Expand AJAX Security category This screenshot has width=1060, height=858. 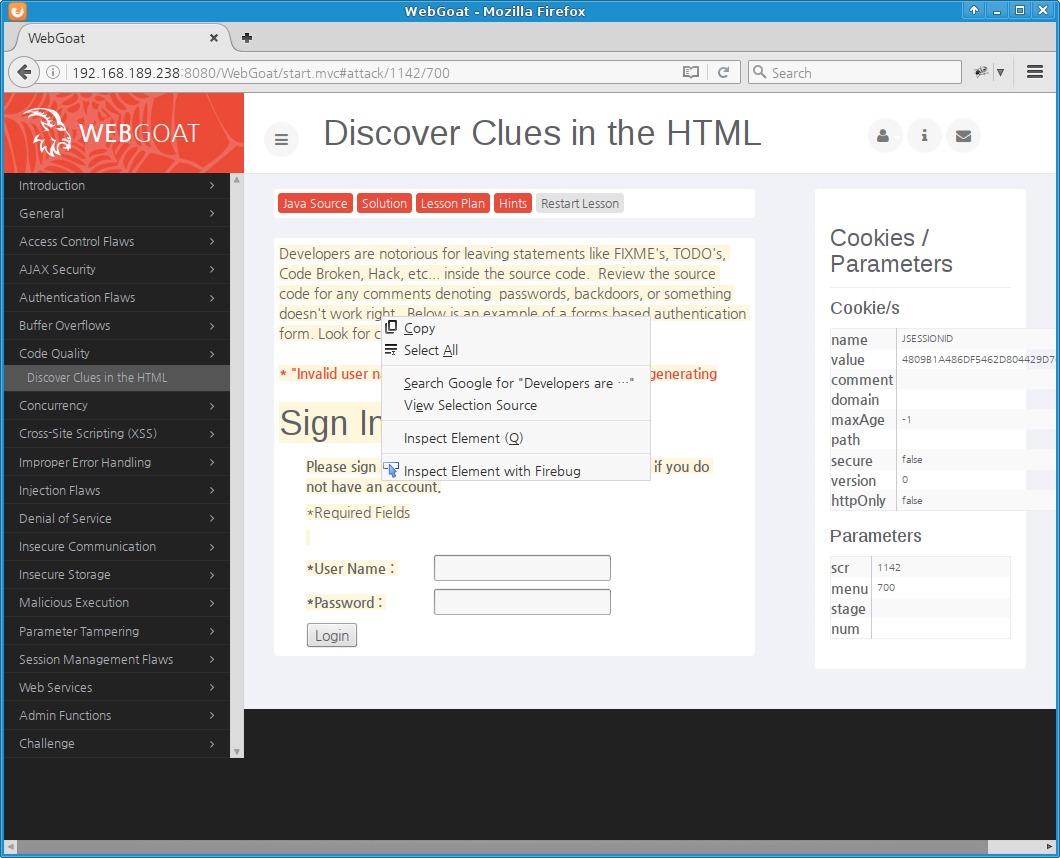tap(117, 269)
